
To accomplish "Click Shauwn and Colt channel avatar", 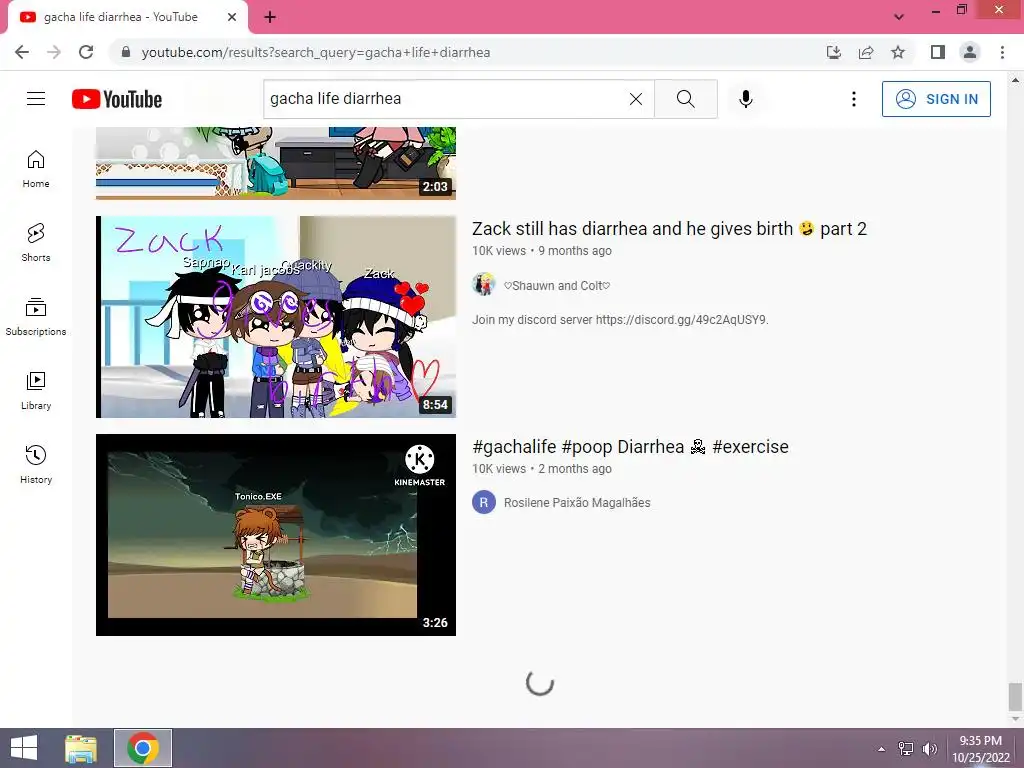I will (484, 285).
